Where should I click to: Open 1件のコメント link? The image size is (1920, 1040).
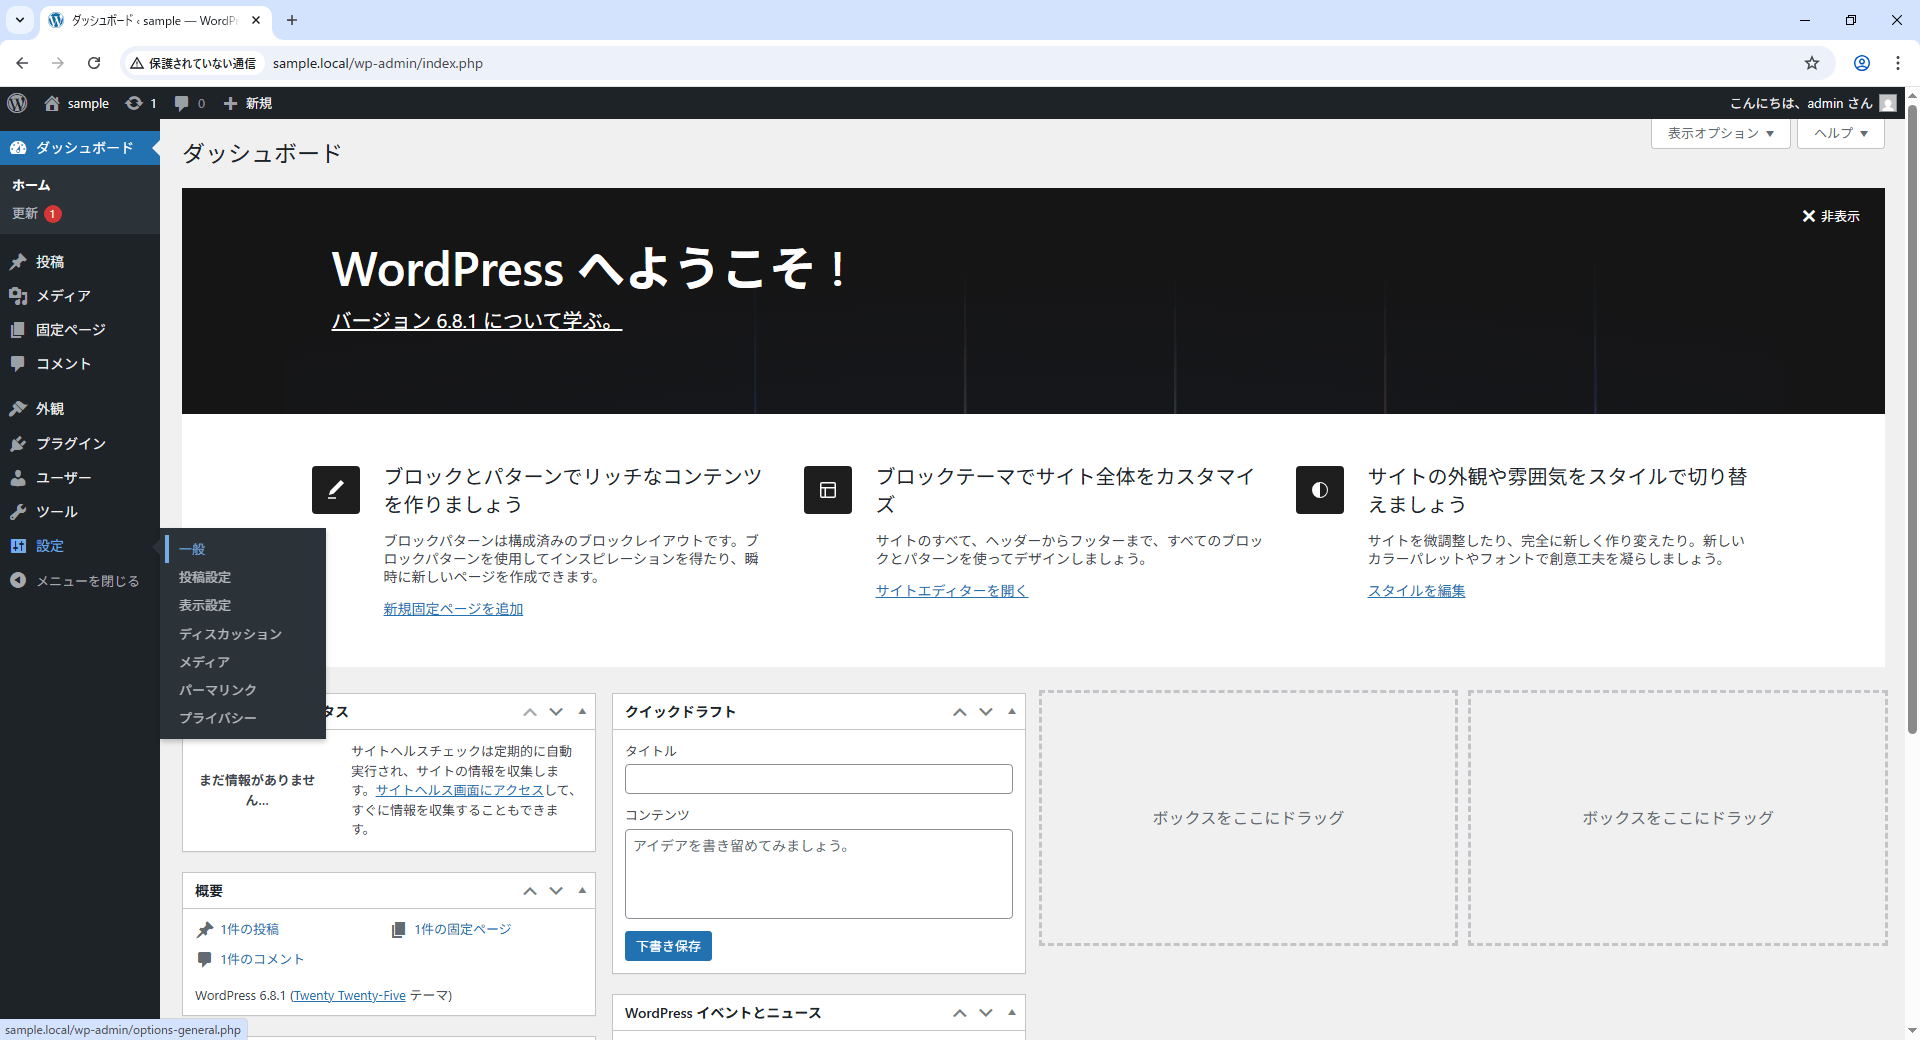[x=262, y=959]
